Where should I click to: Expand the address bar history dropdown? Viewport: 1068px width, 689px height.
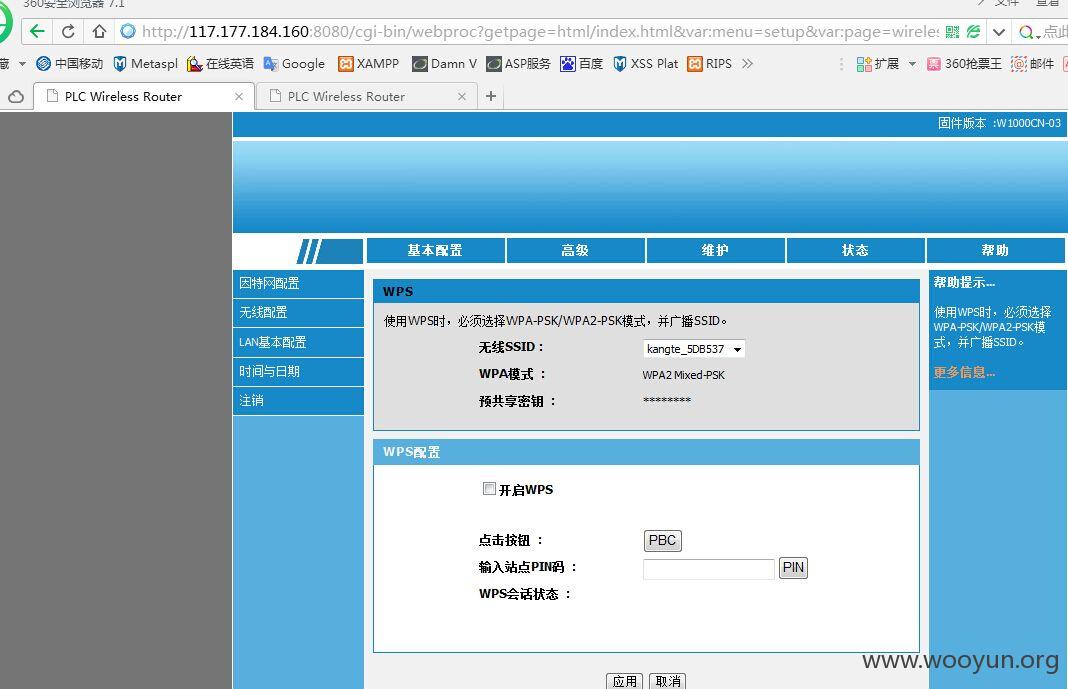[999, 32]
